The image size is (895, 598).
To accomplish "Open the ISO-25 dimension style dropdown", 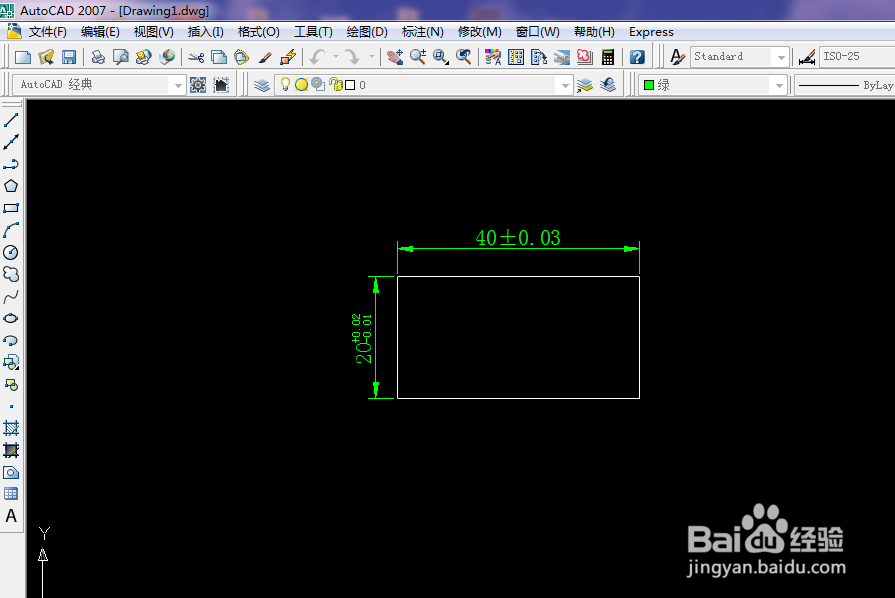I will point(857,56).
